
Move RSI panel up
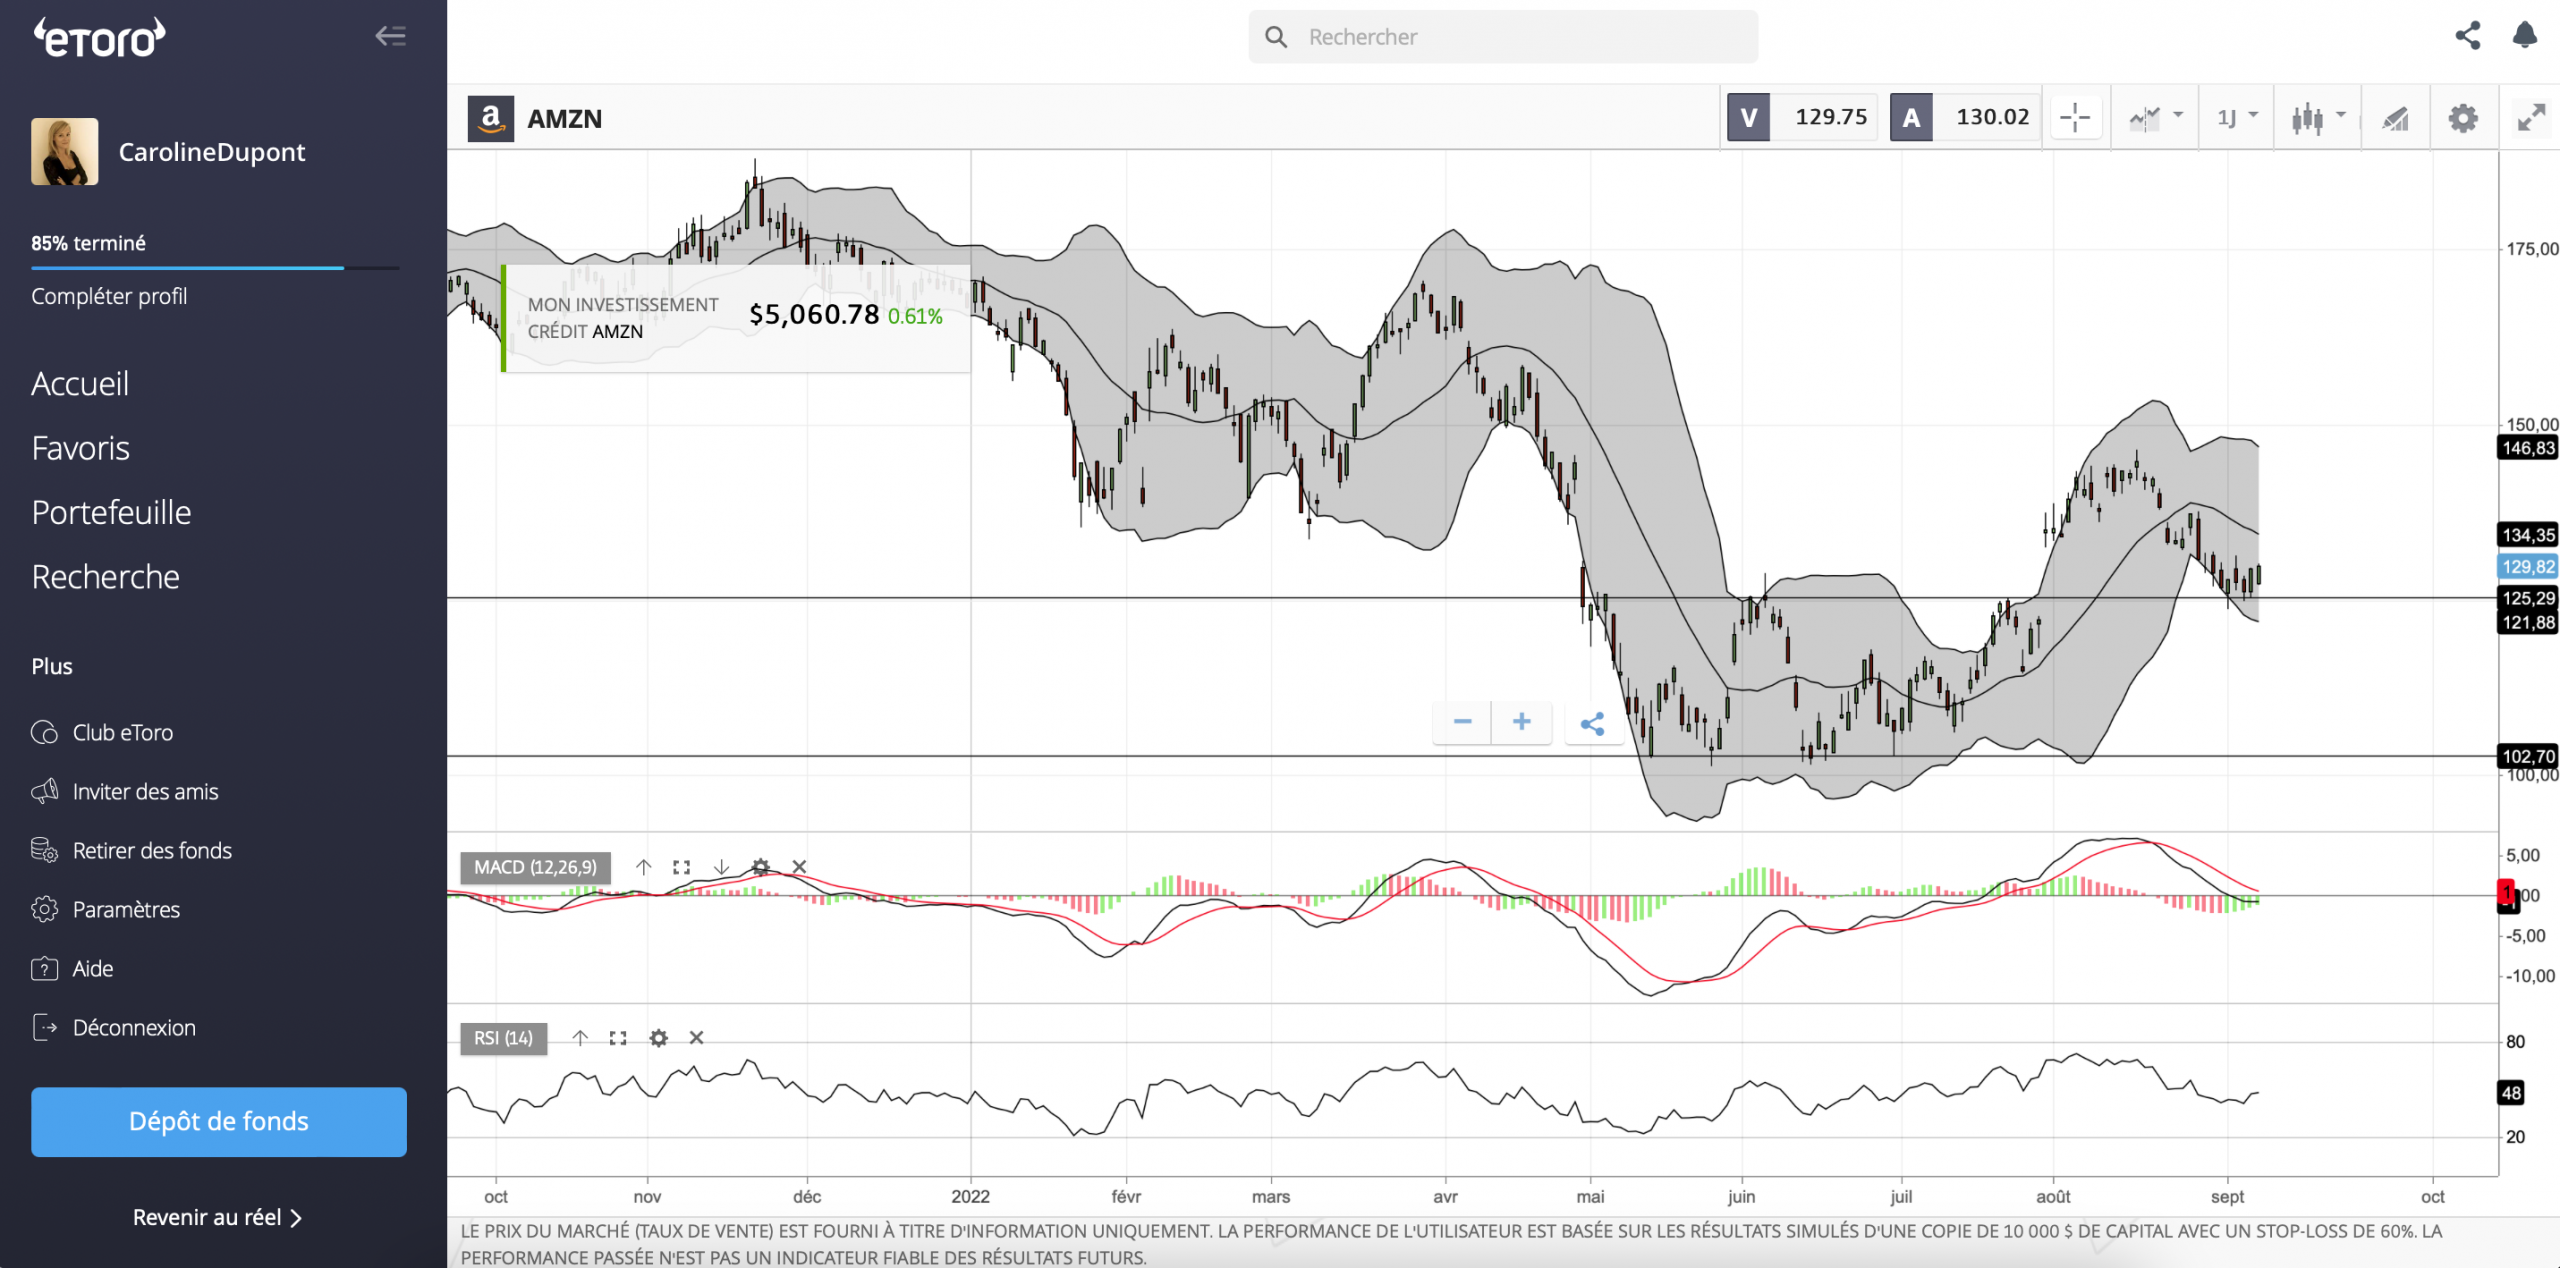click(580, 1038)
